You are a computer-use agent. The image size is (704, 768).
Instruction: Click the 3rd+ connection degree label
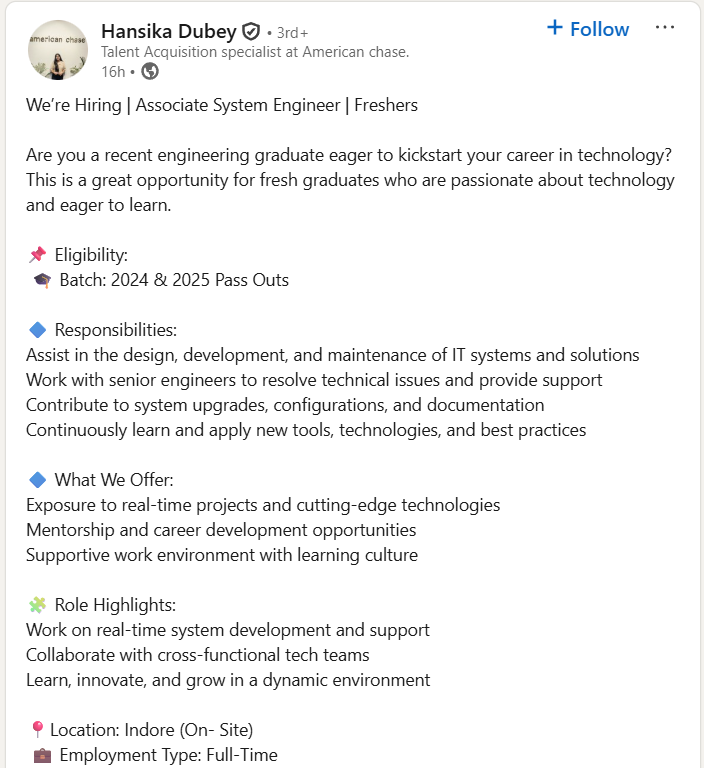pos(292,31)
